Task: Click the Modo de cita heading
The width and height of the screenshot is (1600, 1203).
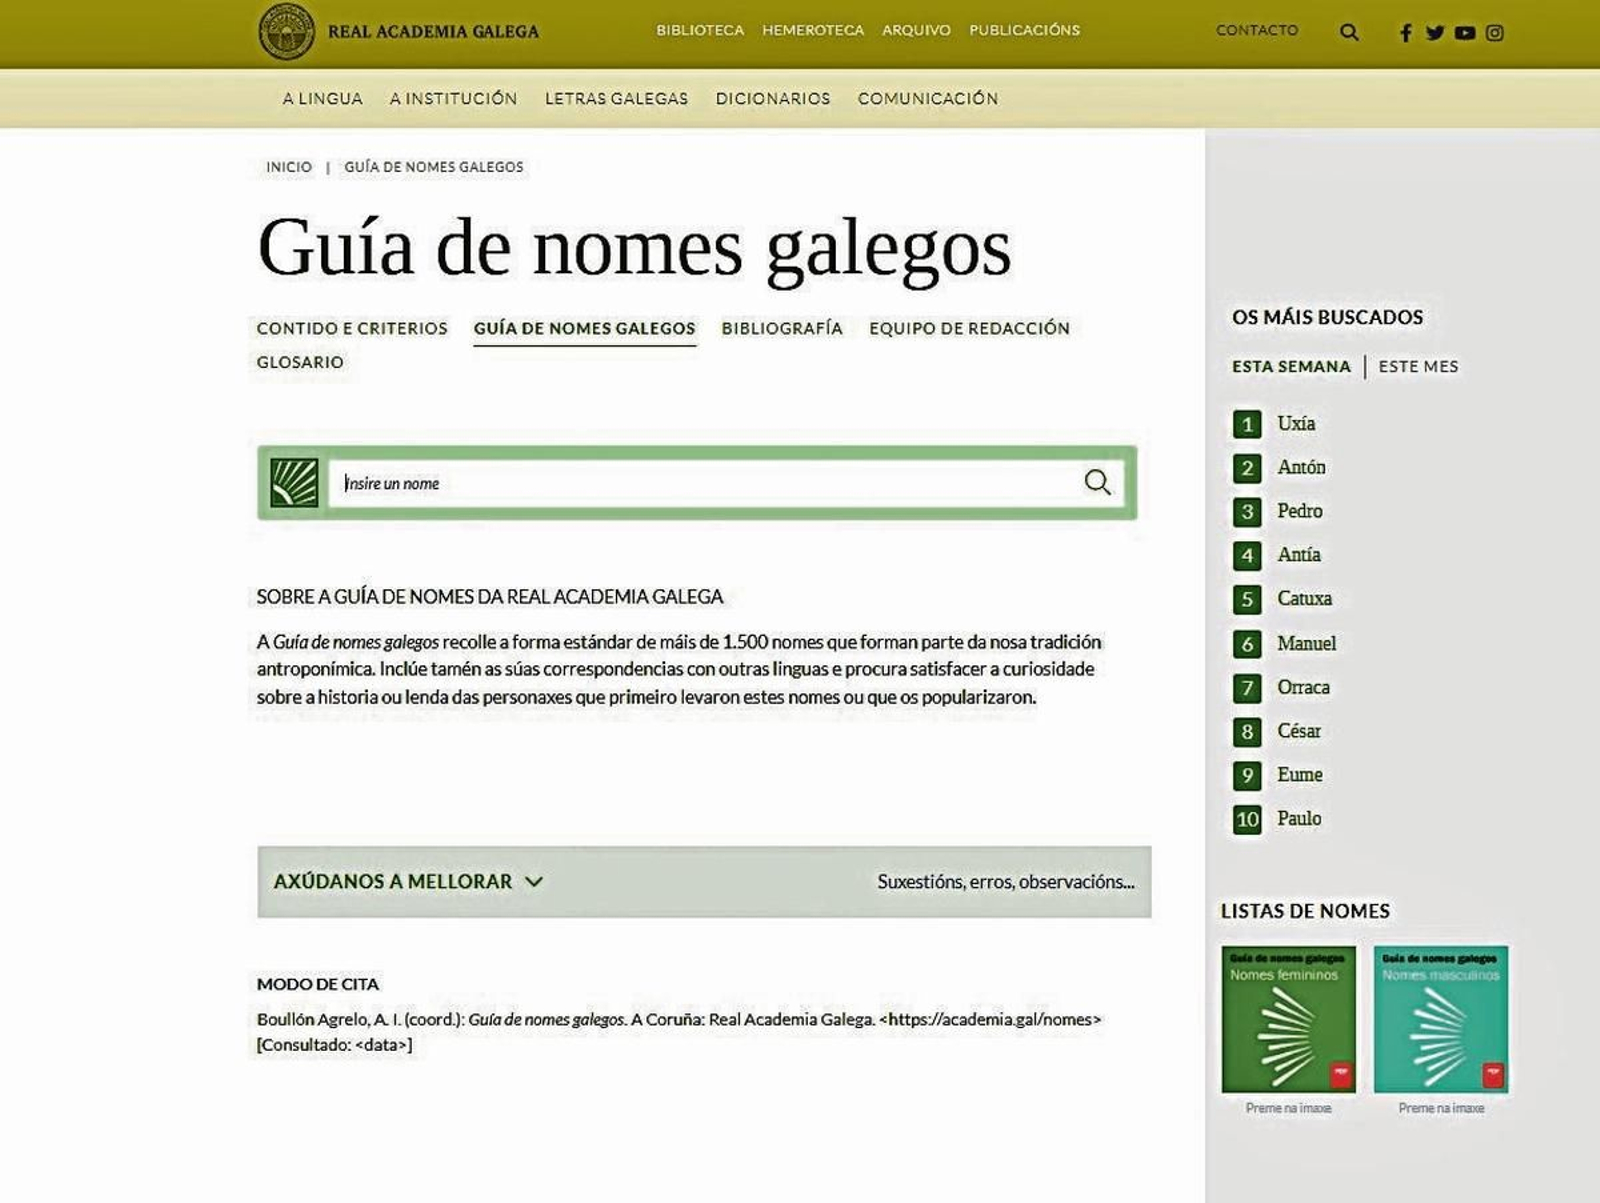Action: (318, 984)
